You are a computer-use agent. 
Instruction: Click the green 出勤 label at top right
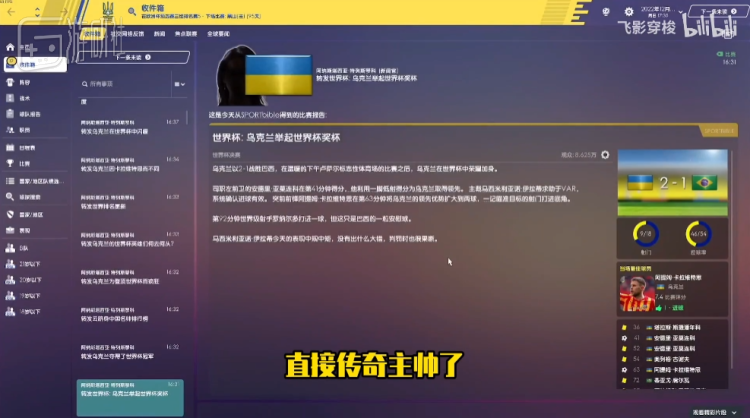726,54
